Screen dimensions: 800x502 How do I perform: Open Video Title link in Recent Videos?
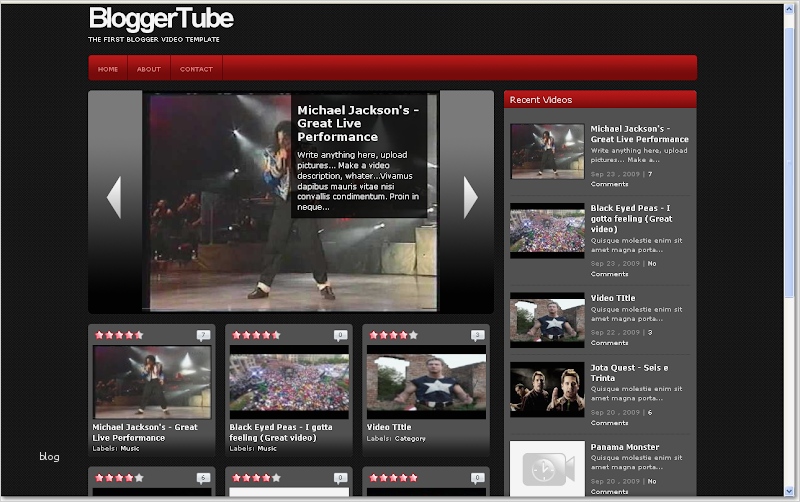pyautogui.click(x=613, y=298)
